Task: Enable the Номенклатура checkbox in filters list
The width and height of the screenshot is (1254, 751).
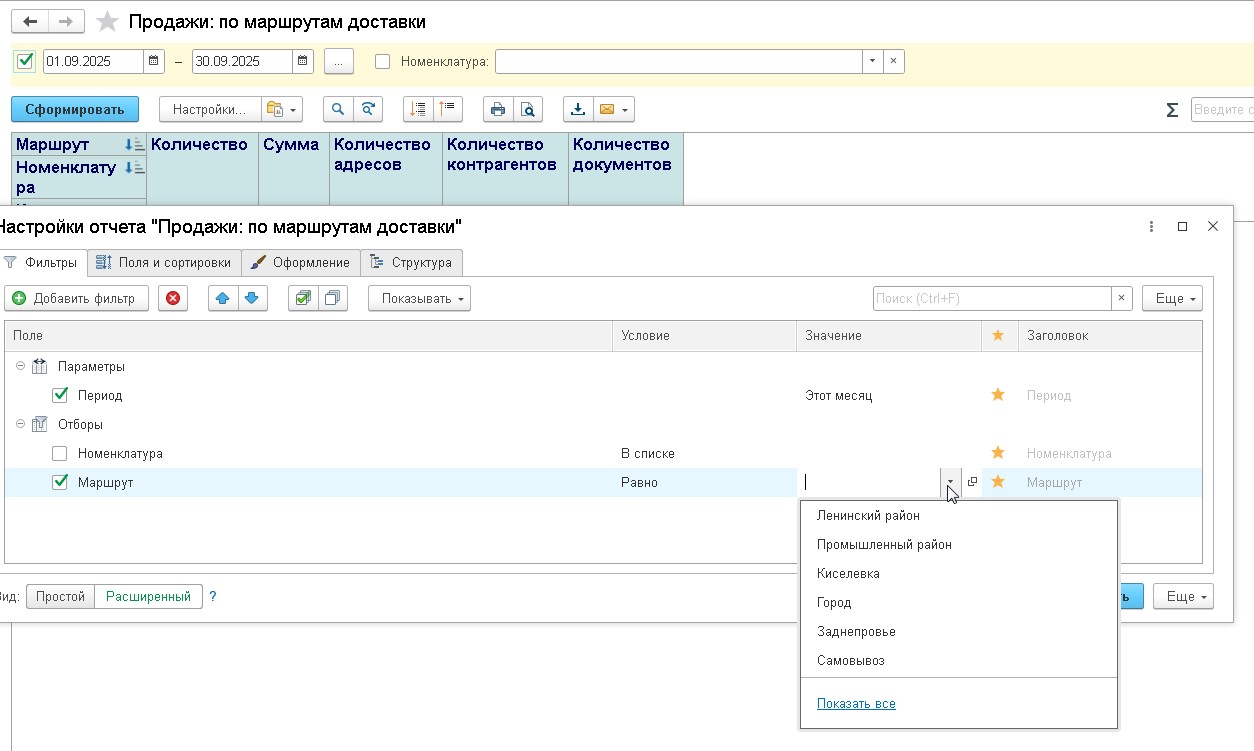Action: click(x=60, y=453)
